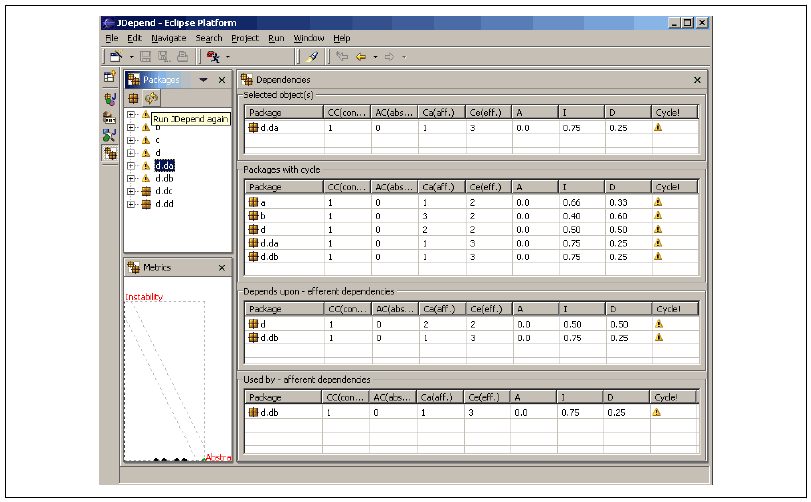Click the Run JDepend again refresh icon
The image size is (811, 502).
(x=151, y=98)
